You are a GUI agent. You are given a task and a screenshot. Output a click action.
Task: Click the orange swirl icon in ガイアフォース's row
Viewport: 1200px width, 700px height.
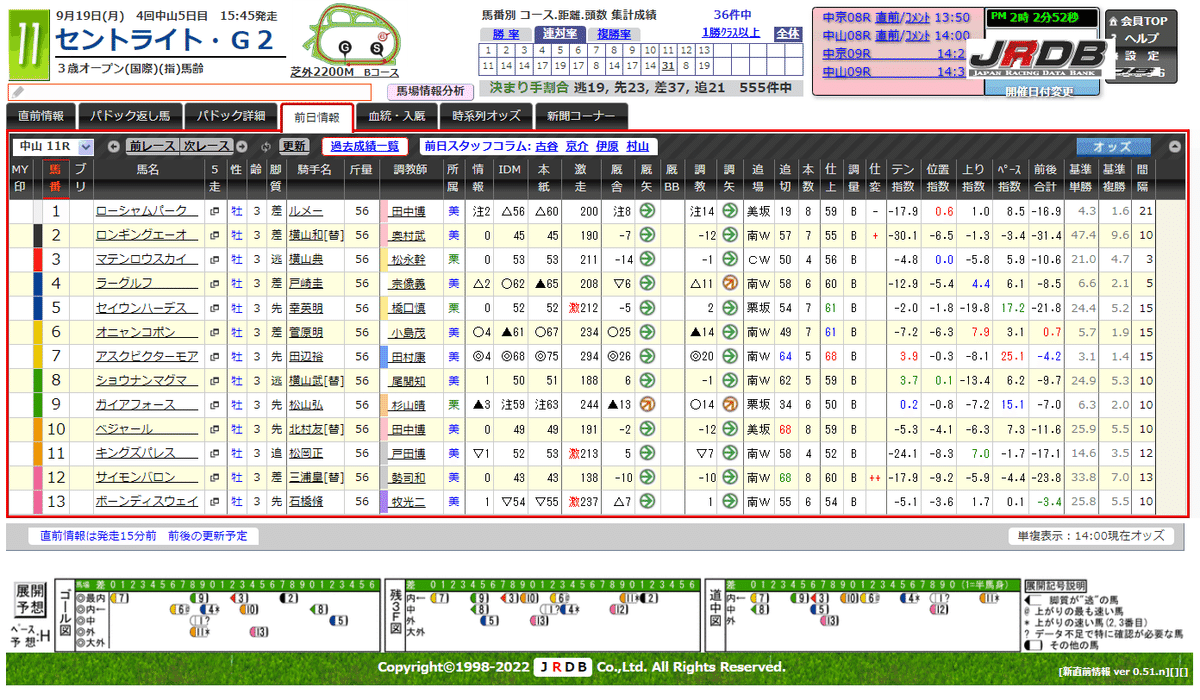click(x=647, y=404)
